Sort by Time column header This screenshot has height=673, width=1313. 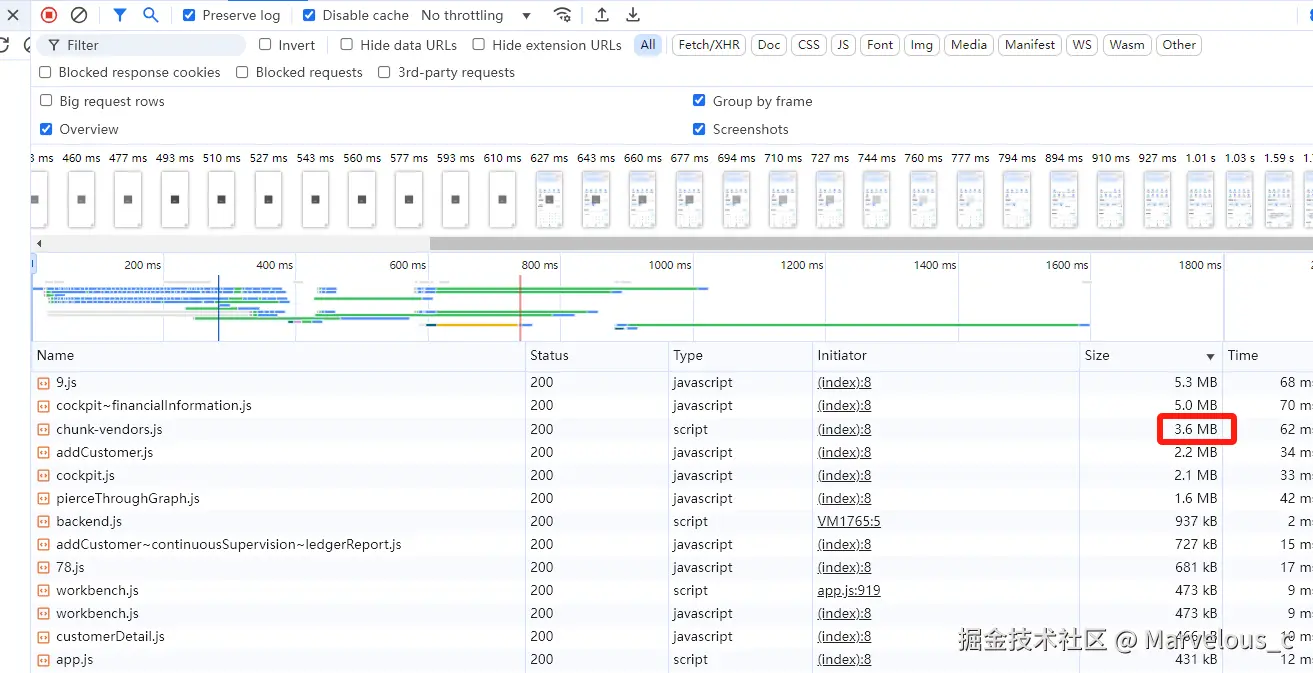(x=1267, y=356)
